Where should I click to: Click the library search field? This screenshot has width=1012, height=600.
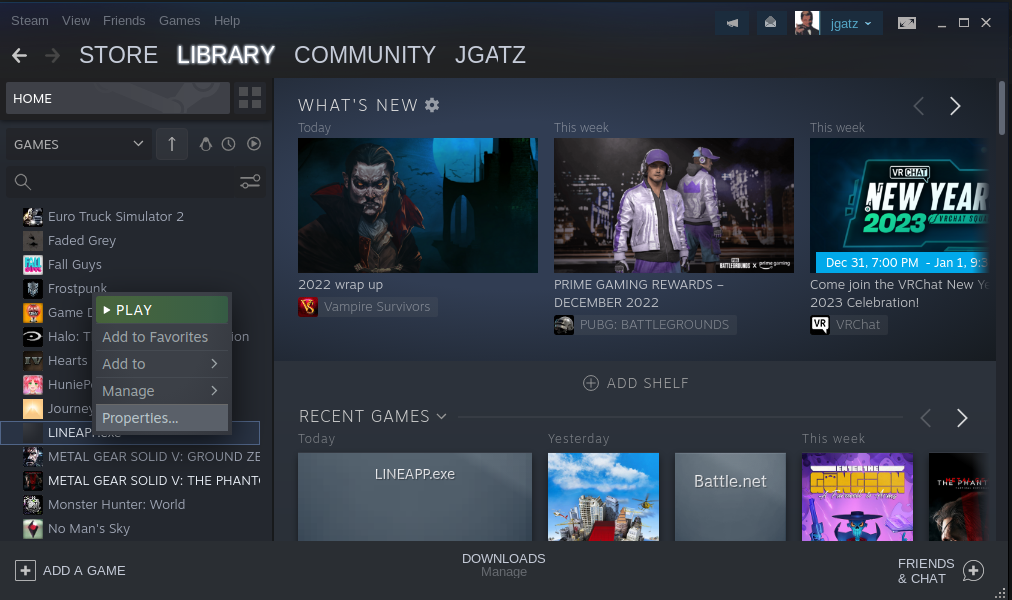pos(123,182)
